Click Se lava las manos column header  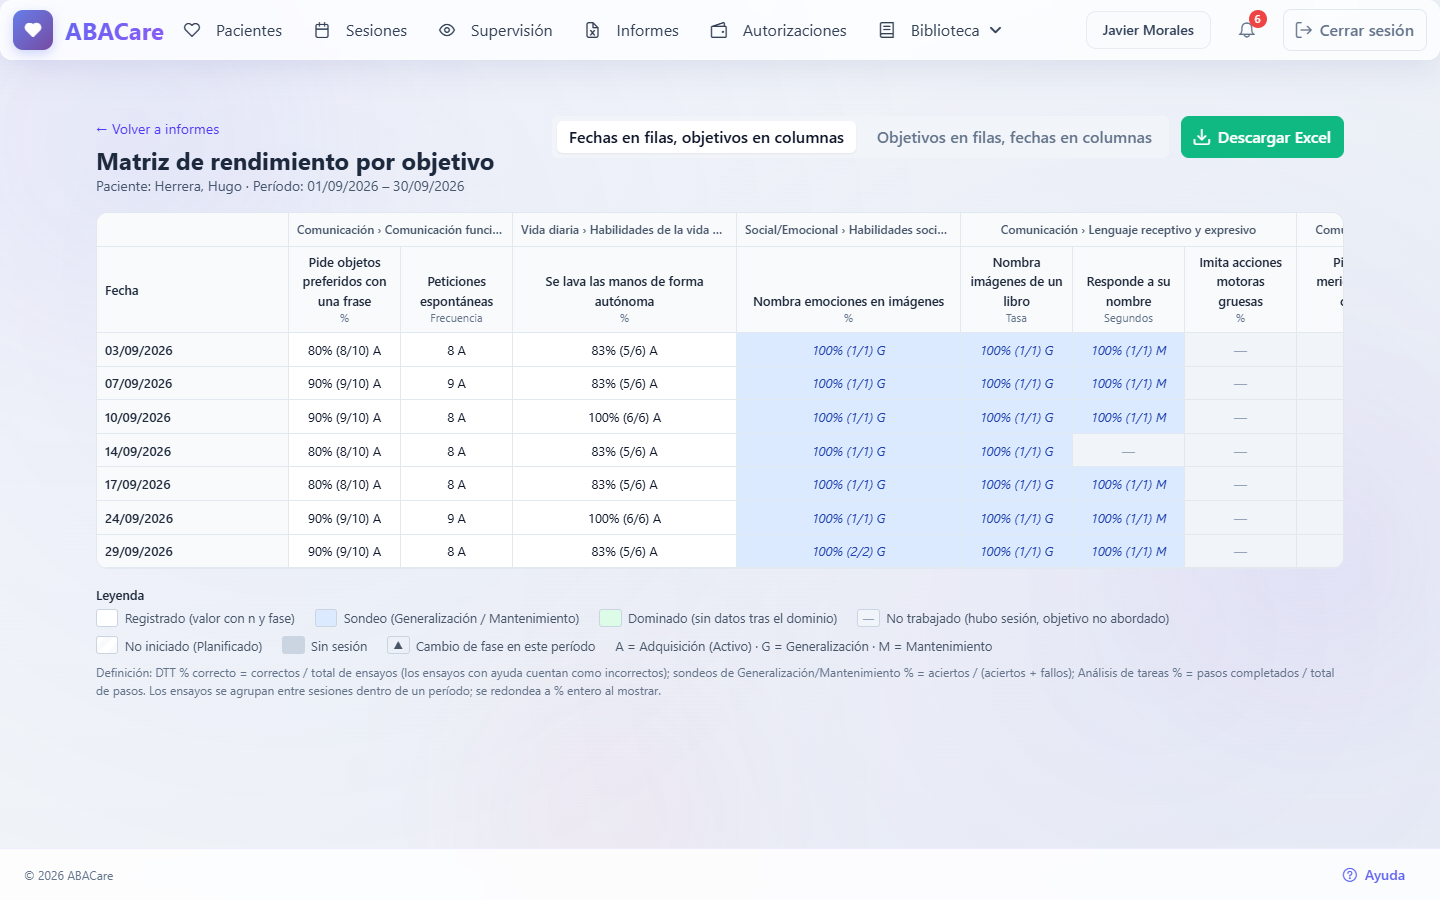click(624, 290)
